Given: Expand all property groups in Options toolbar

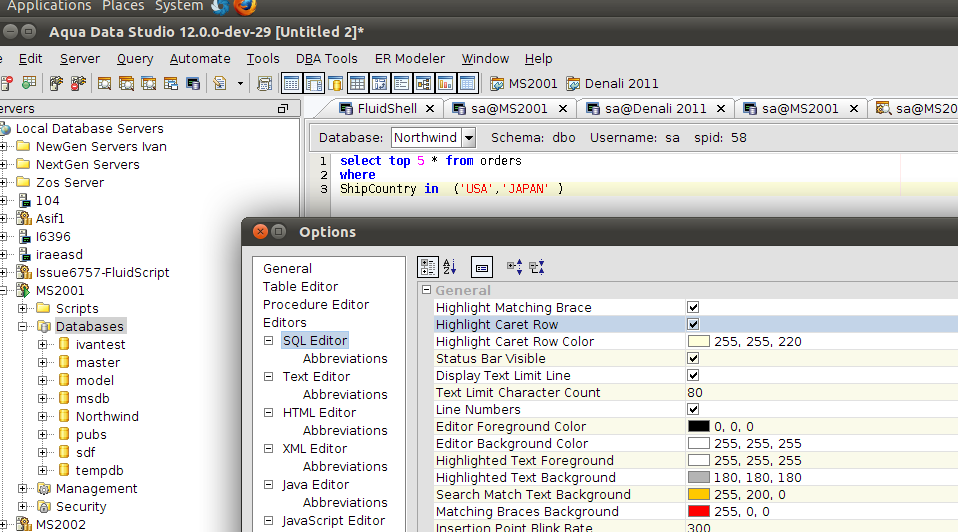Looking at the screenshot, I should pos(514,267).
